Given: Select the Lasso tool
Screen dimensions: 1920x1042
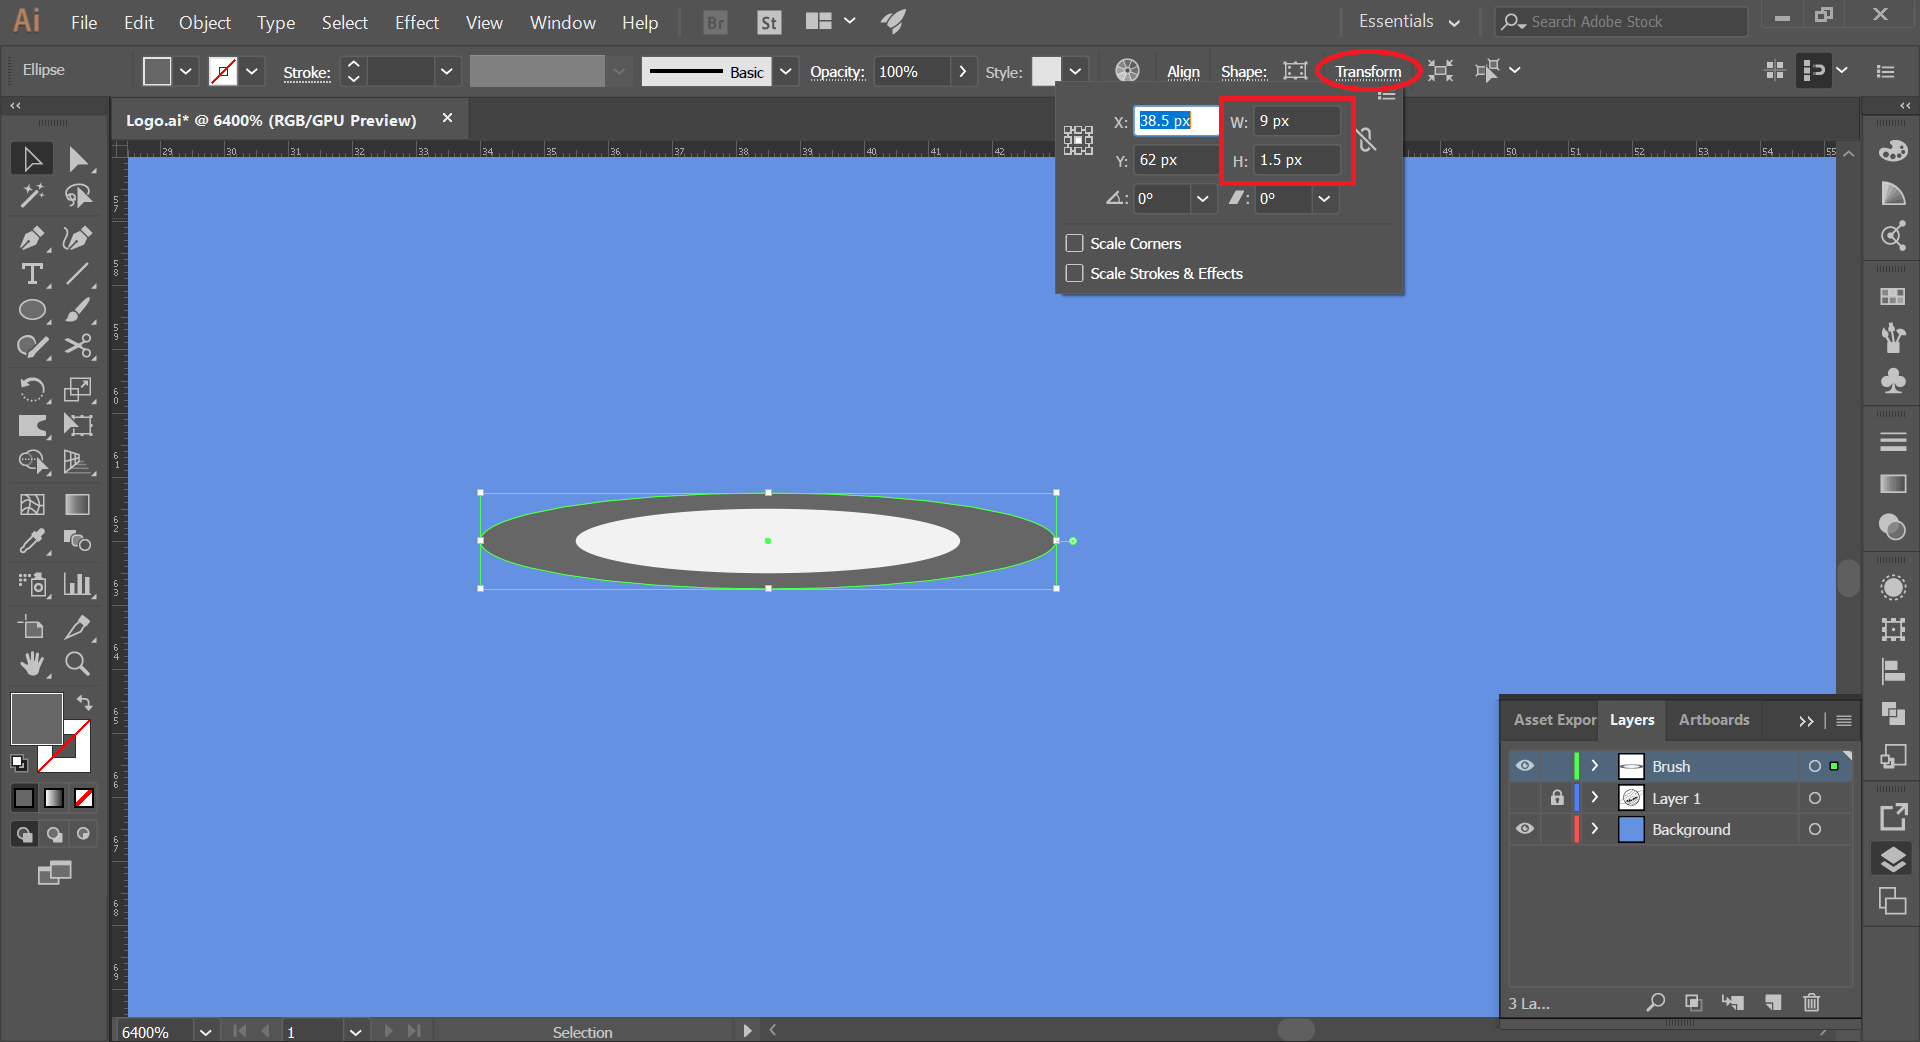Looking at the screenshot, I should tap(78, 196).
